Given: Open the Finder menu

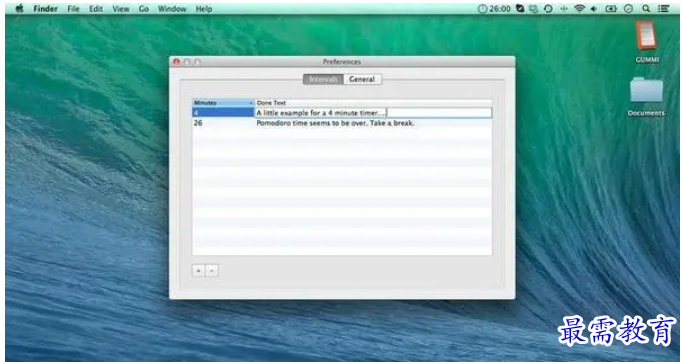Looking at the screenshot, I should tap(45, 8).
